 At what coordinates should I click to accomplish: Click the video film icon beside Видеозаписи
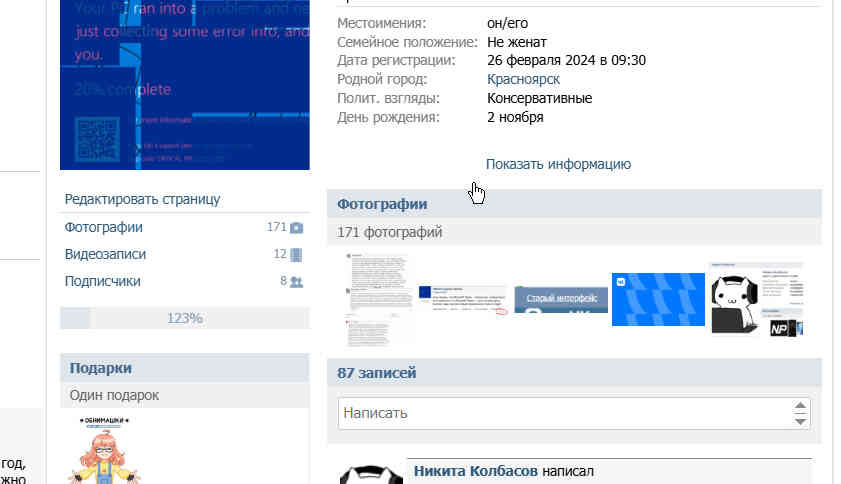pos(296,255)
